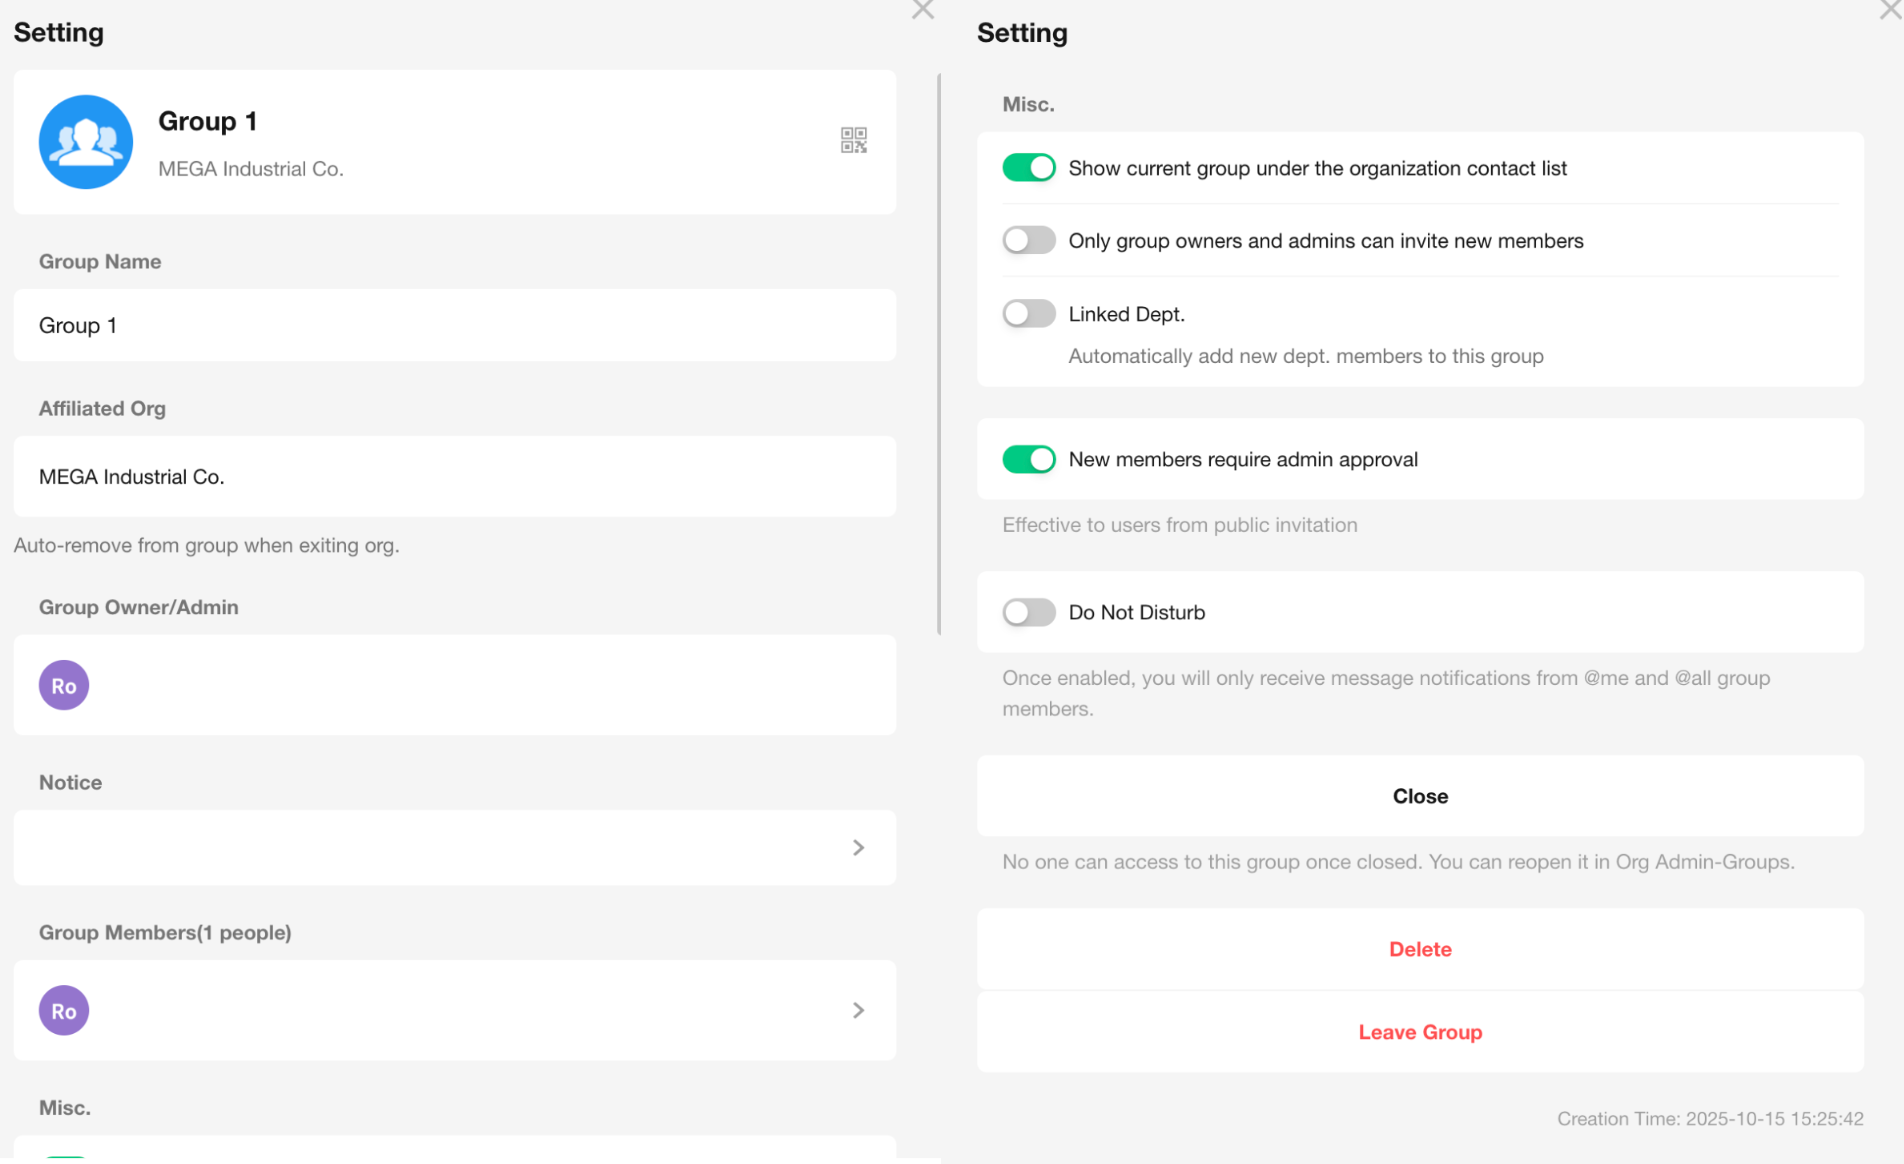
Task: Disable showing group under organization contact list
Action: click(x=1028, y=168)
